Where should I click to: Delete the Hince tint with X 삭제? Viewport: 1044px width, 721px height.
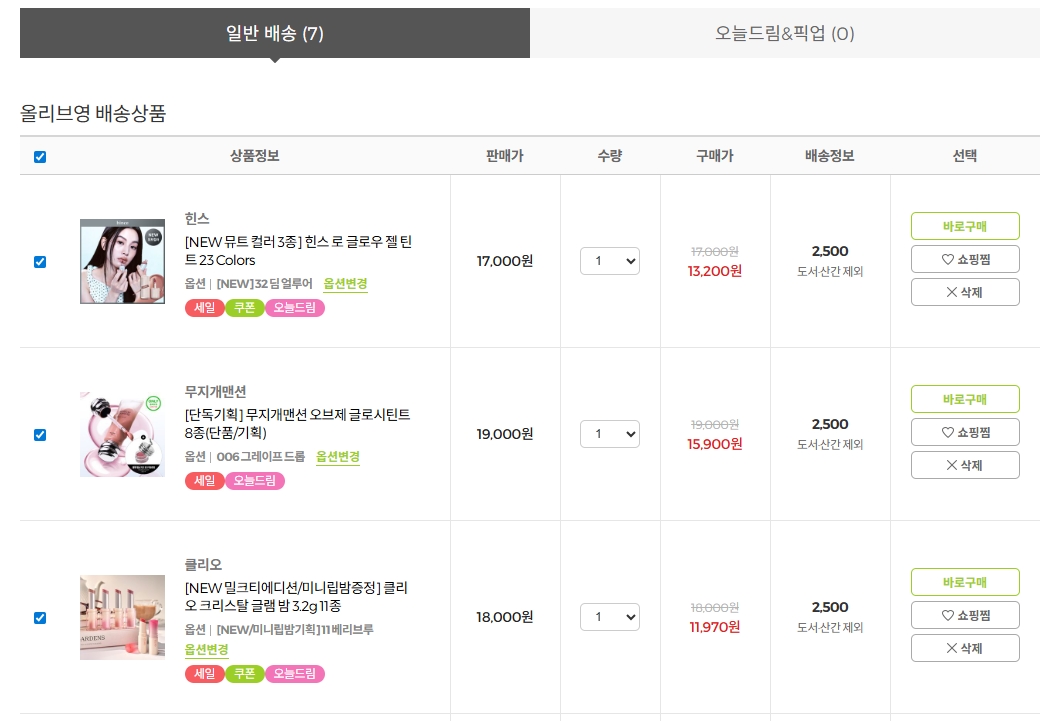point(965,292)
